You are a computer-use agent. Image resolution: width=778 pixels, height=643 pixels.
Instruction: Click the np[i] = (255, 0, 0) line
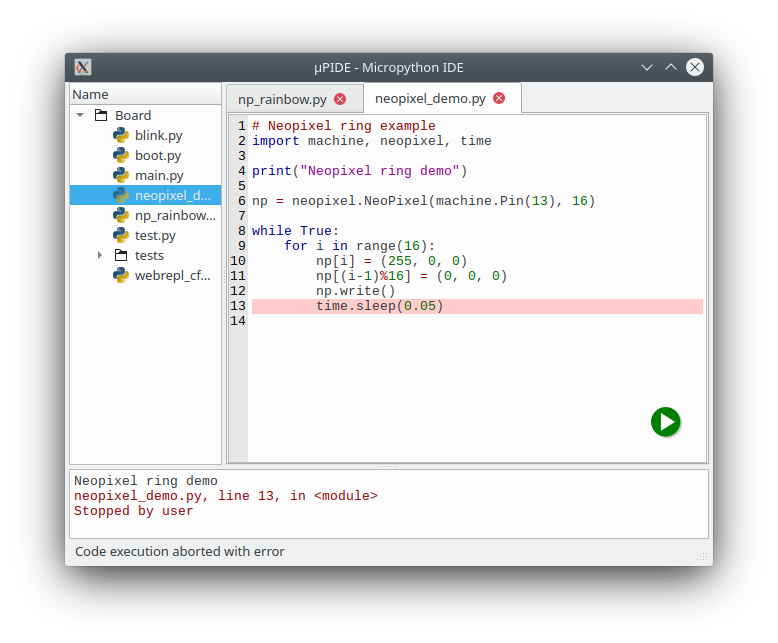coord(391,261)
